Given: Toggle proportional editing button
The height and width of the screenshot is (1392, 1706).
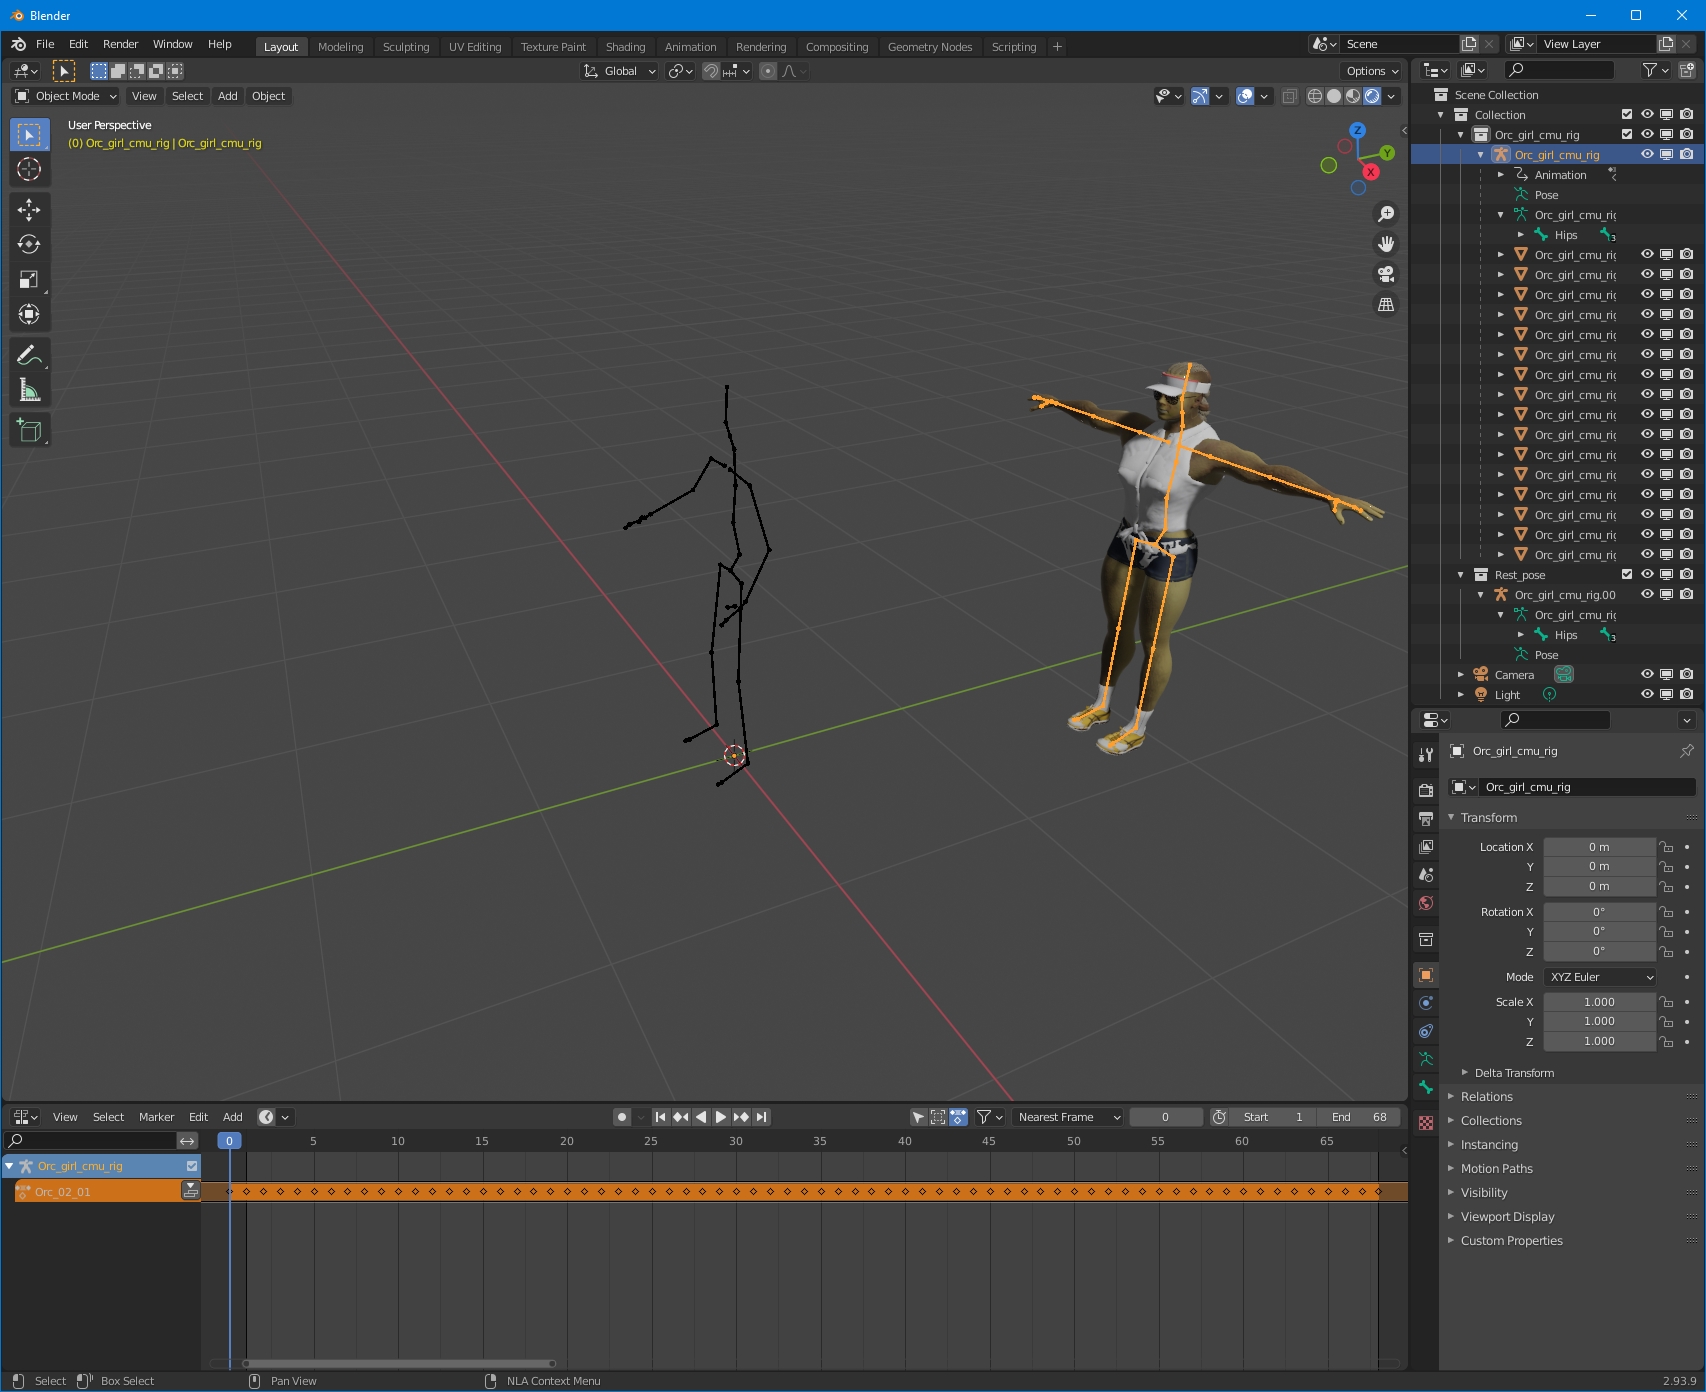Looking at the screenshot, I should (768, 71).
